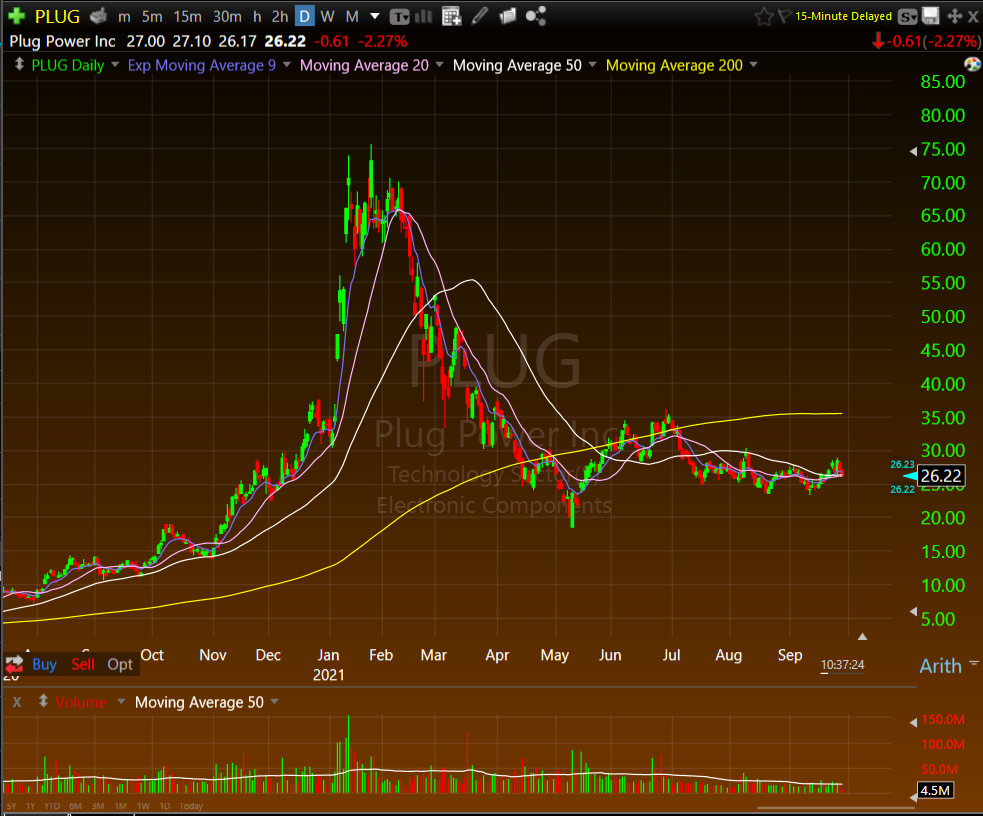Select the 6M range tab
The image size is (983, 816).
(75, 806)
